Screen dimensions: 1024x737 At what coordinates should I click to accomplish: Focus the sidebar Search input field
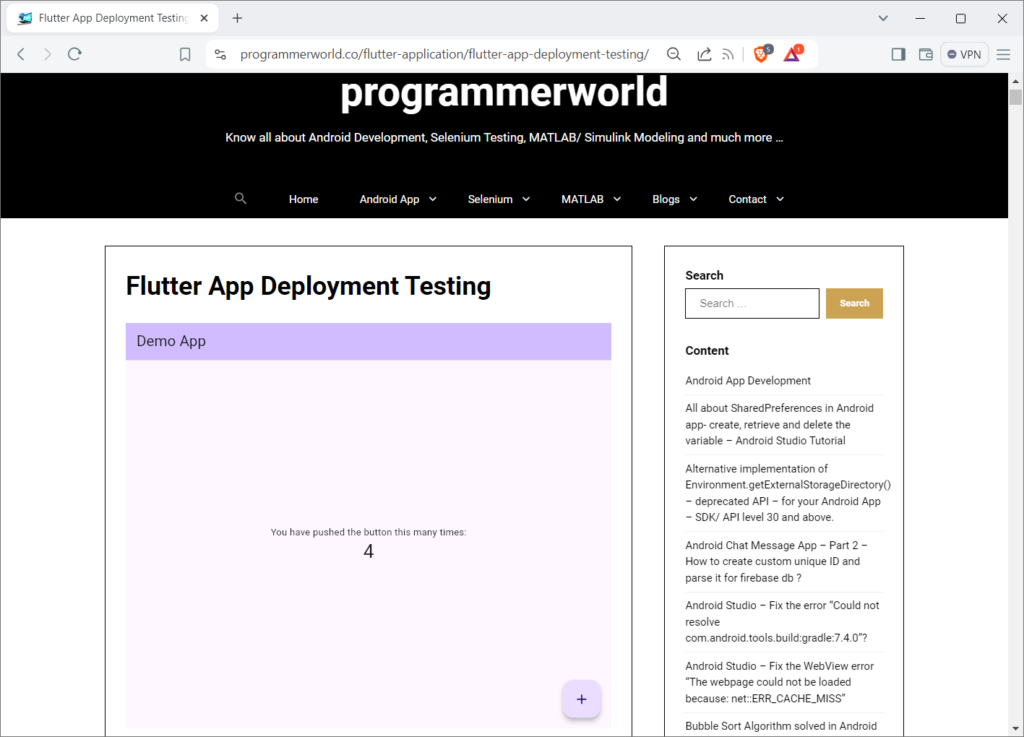click(752, 304)
